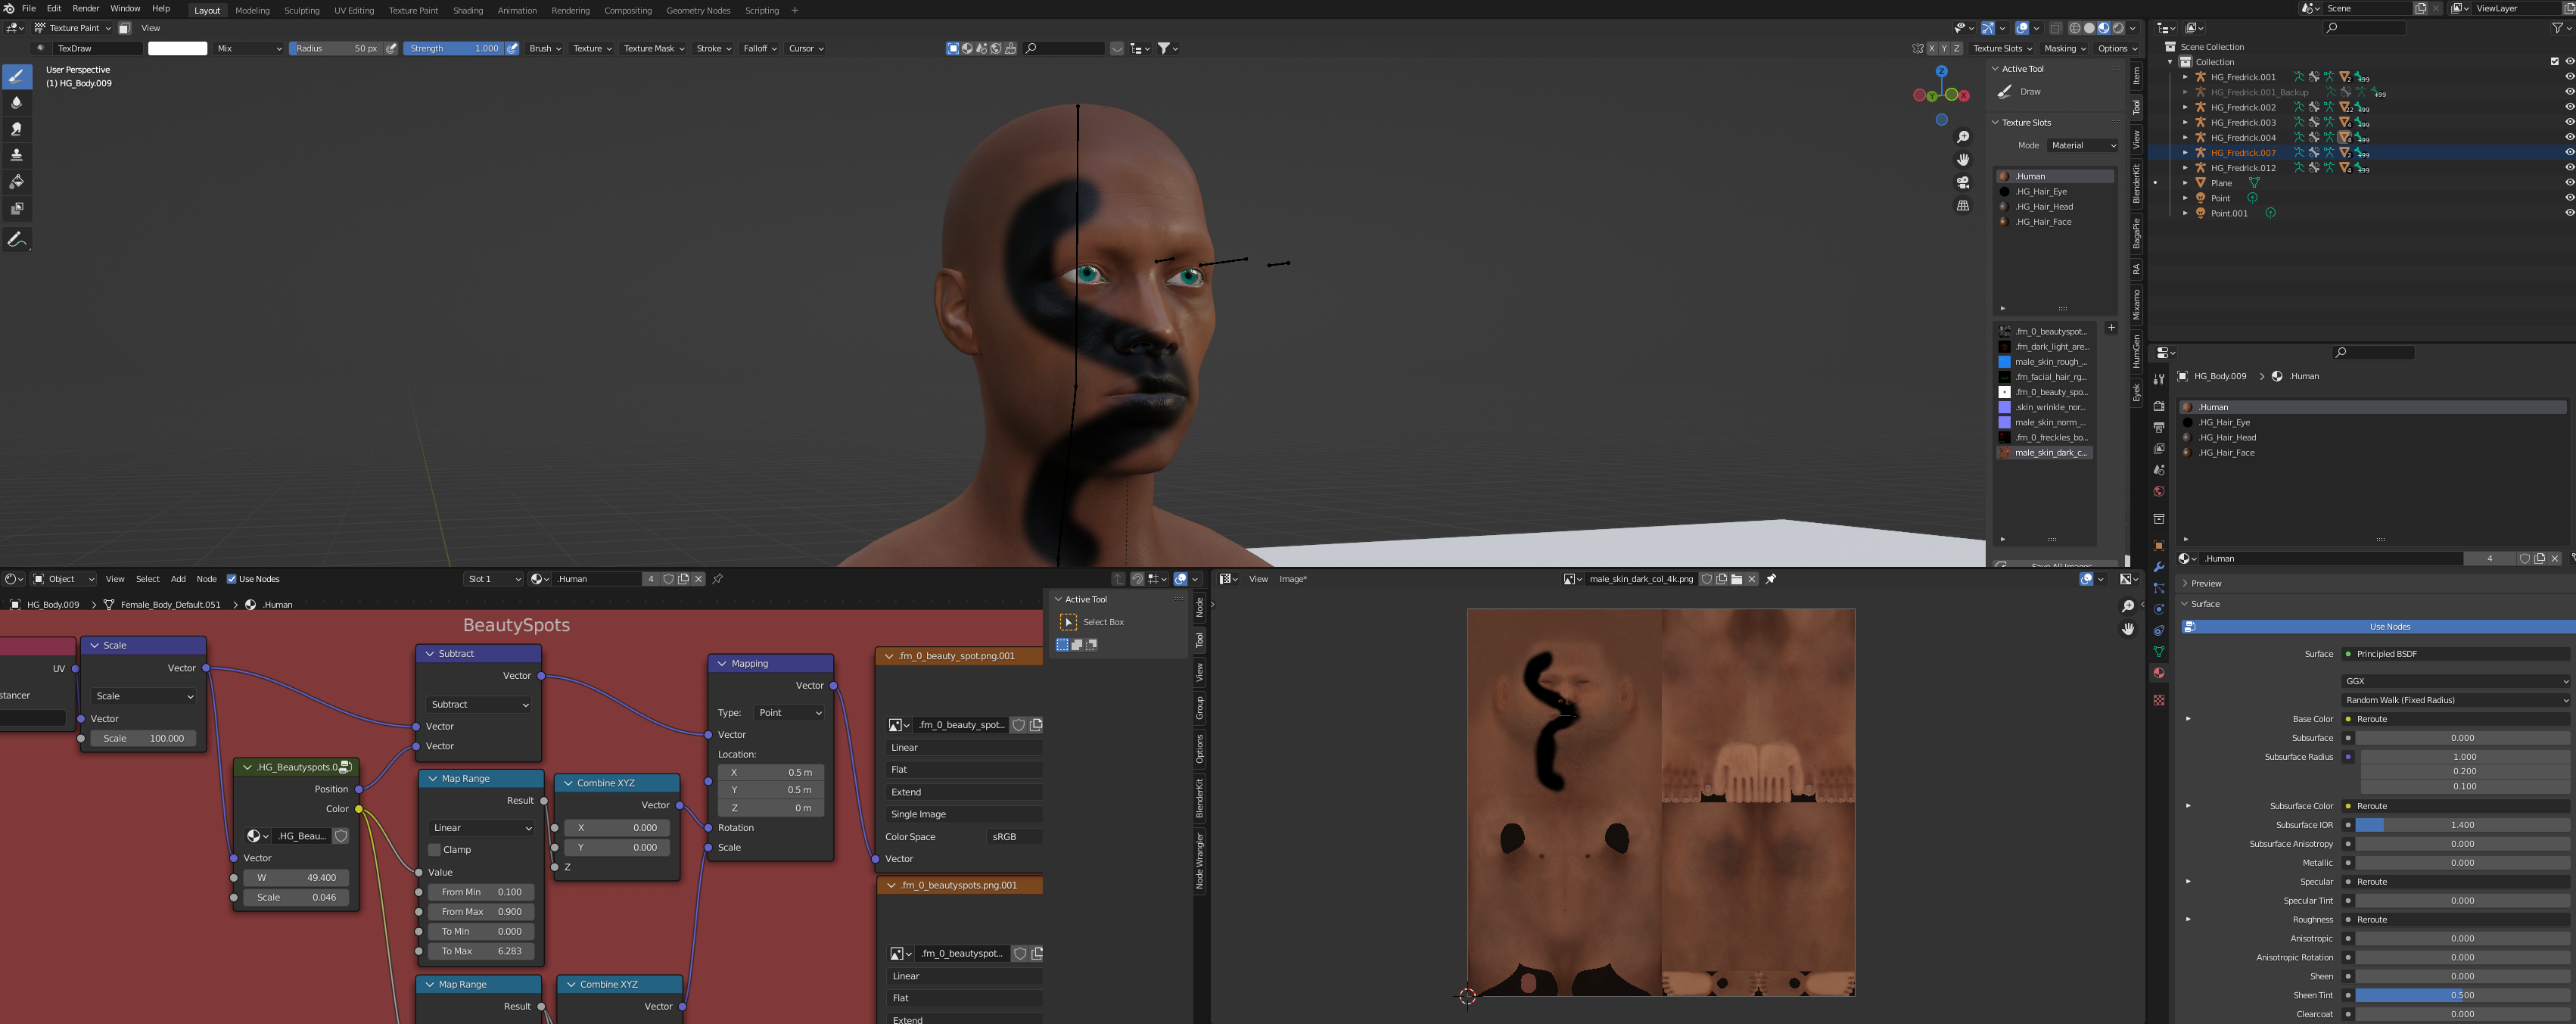
Task: Expand HG_Fredrick.001 in outliner
Action: point(2185,77)
